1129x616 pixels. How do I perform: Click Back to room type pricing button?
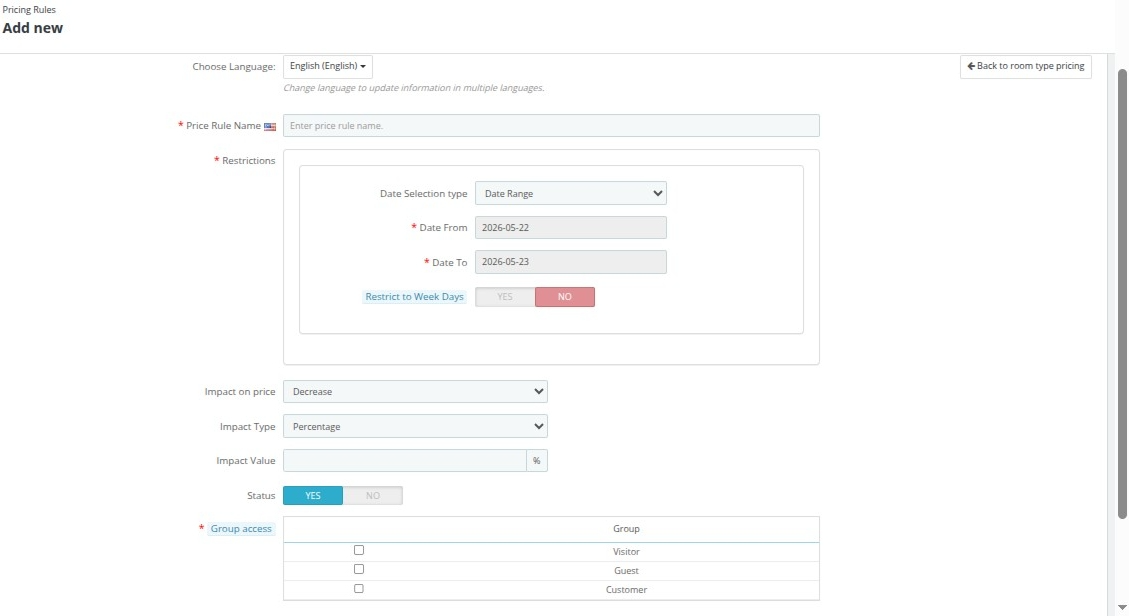click(x=1025, y=66)
